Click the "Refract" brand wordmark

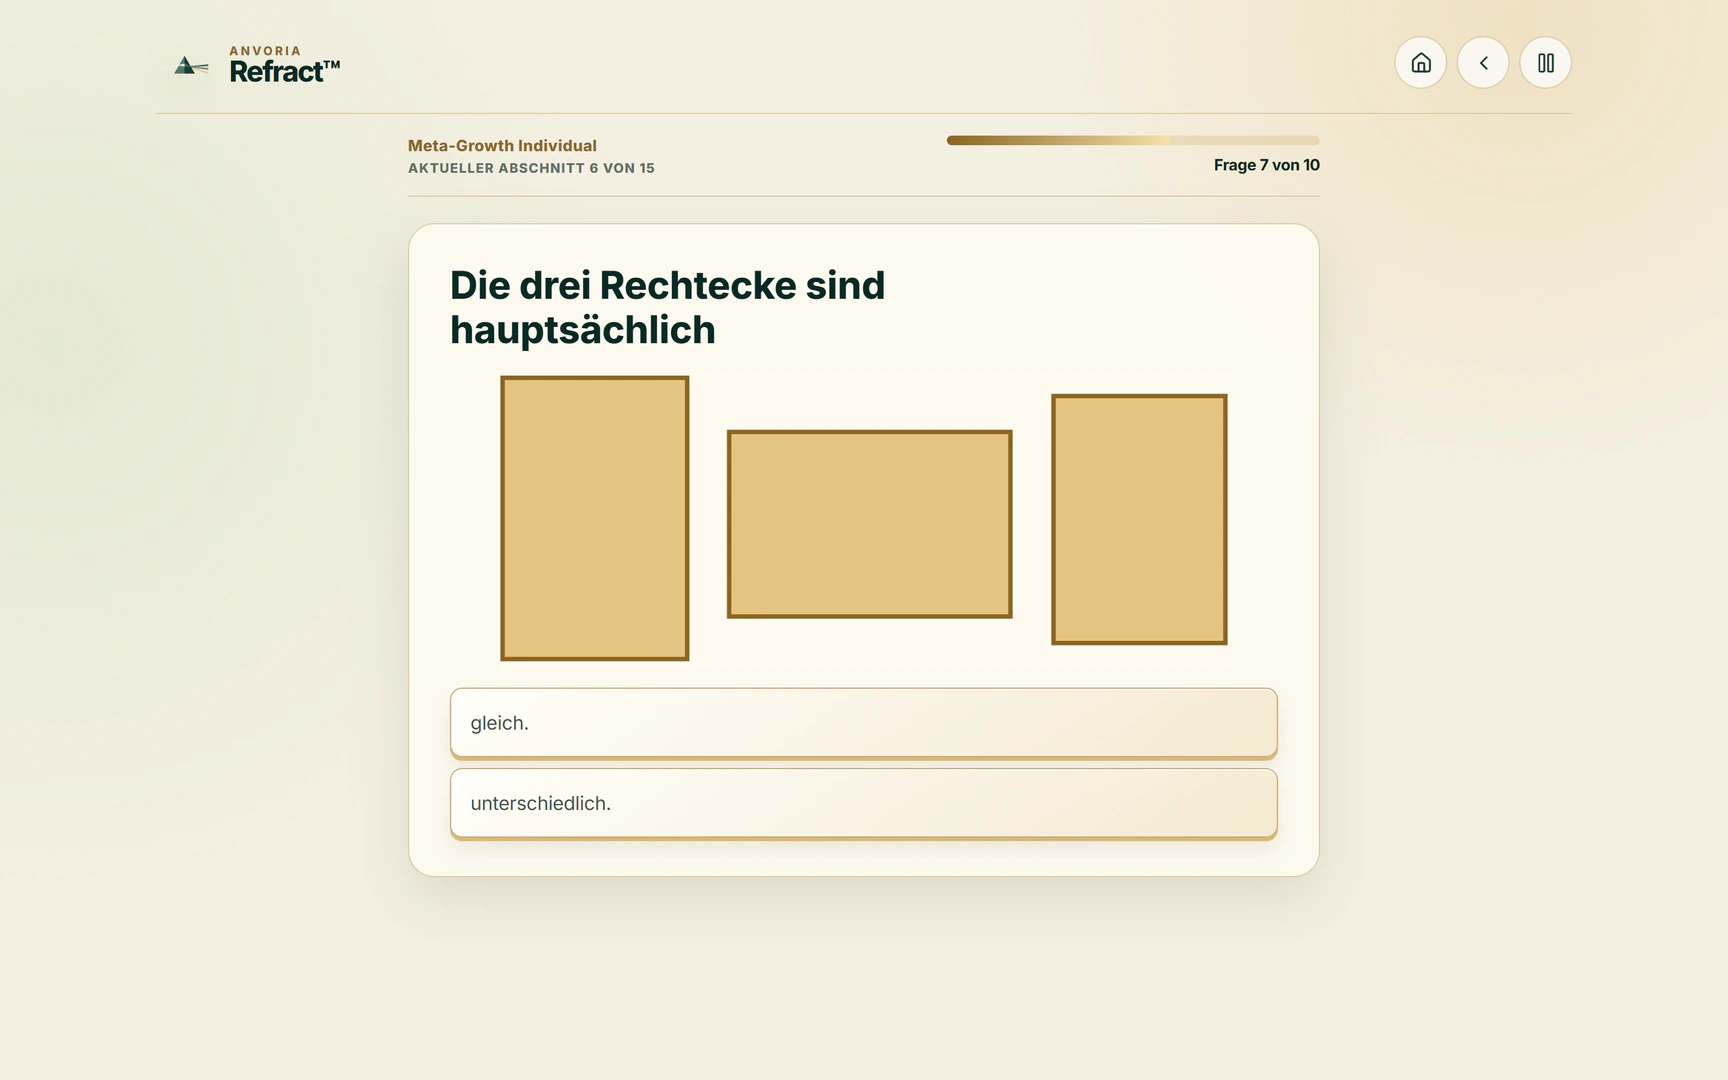click(285, 72)
